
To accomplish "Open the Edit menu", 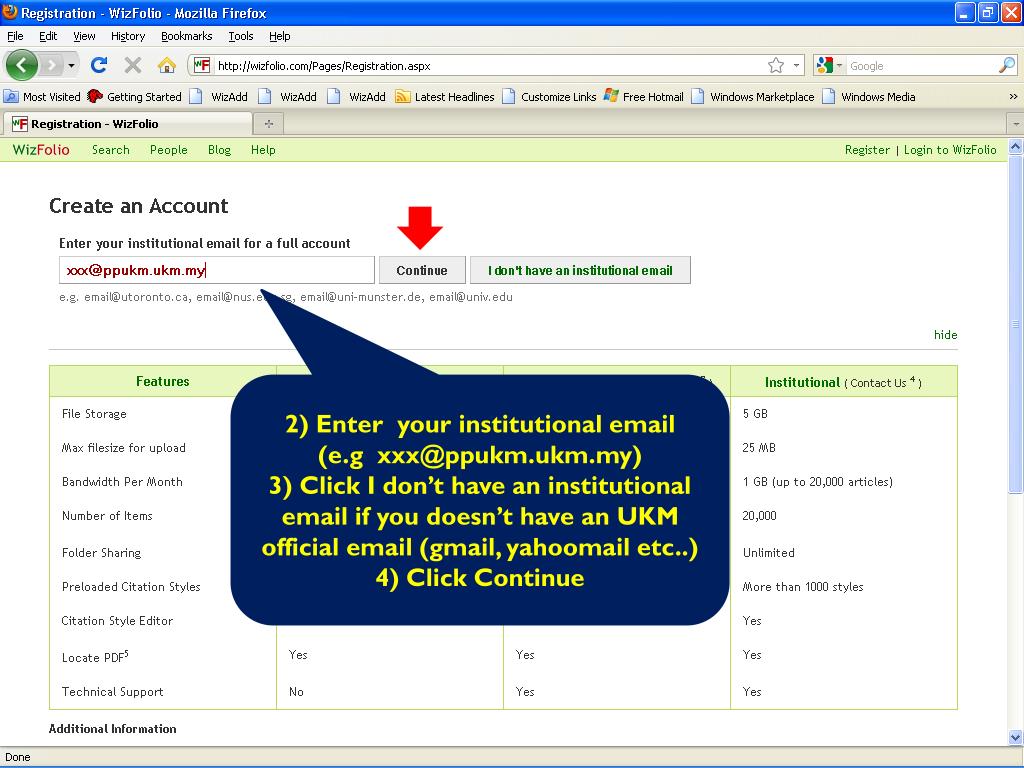I will [x=48, y=36].
